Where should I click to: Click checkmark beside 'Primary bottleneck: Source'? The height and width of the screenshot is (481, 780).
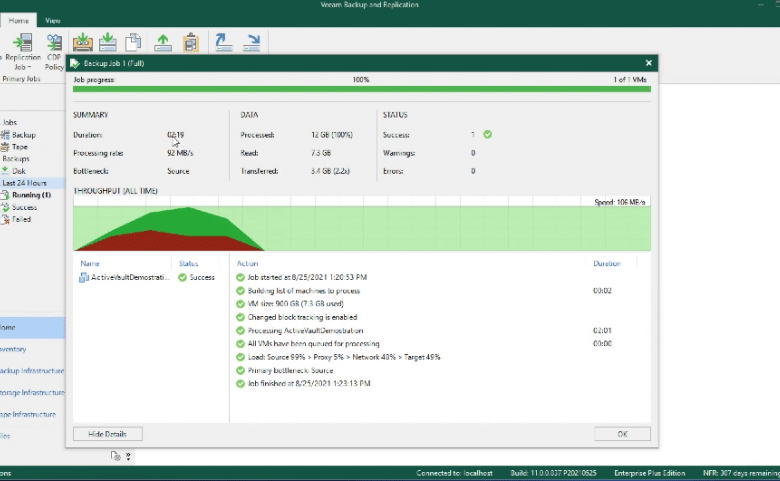pyautogui.click(x=240, y=370)
